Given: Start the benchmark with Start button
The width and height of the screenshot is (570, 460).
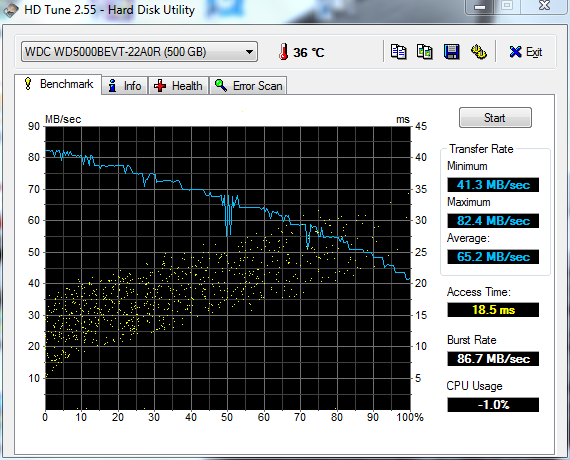Looking at the screenshot, I should tap(495, 117).
